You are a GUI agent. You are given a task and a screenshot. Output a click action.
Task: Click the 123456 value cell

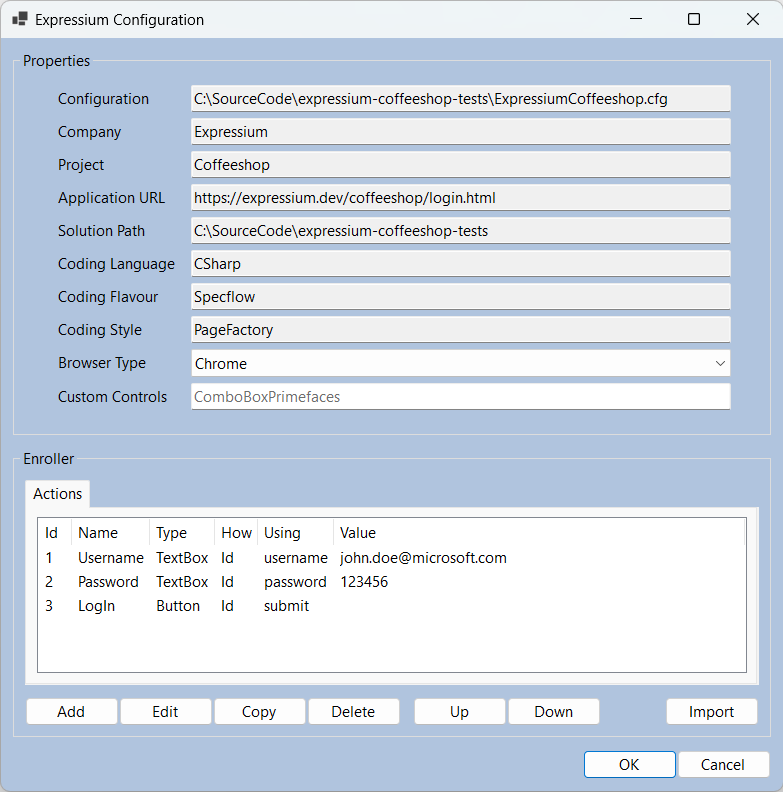(364, 582)
